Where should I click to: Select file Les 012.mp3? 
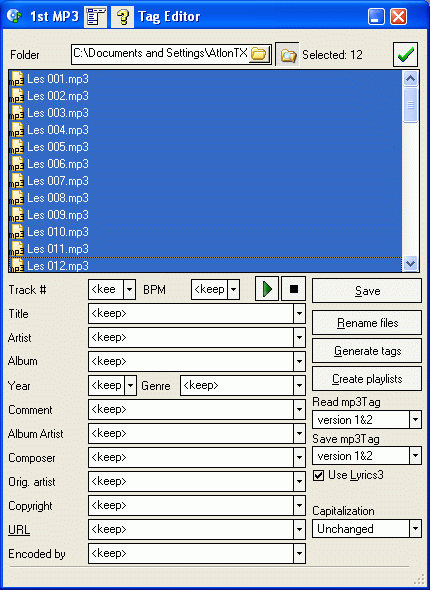click(x=205, y=265)
